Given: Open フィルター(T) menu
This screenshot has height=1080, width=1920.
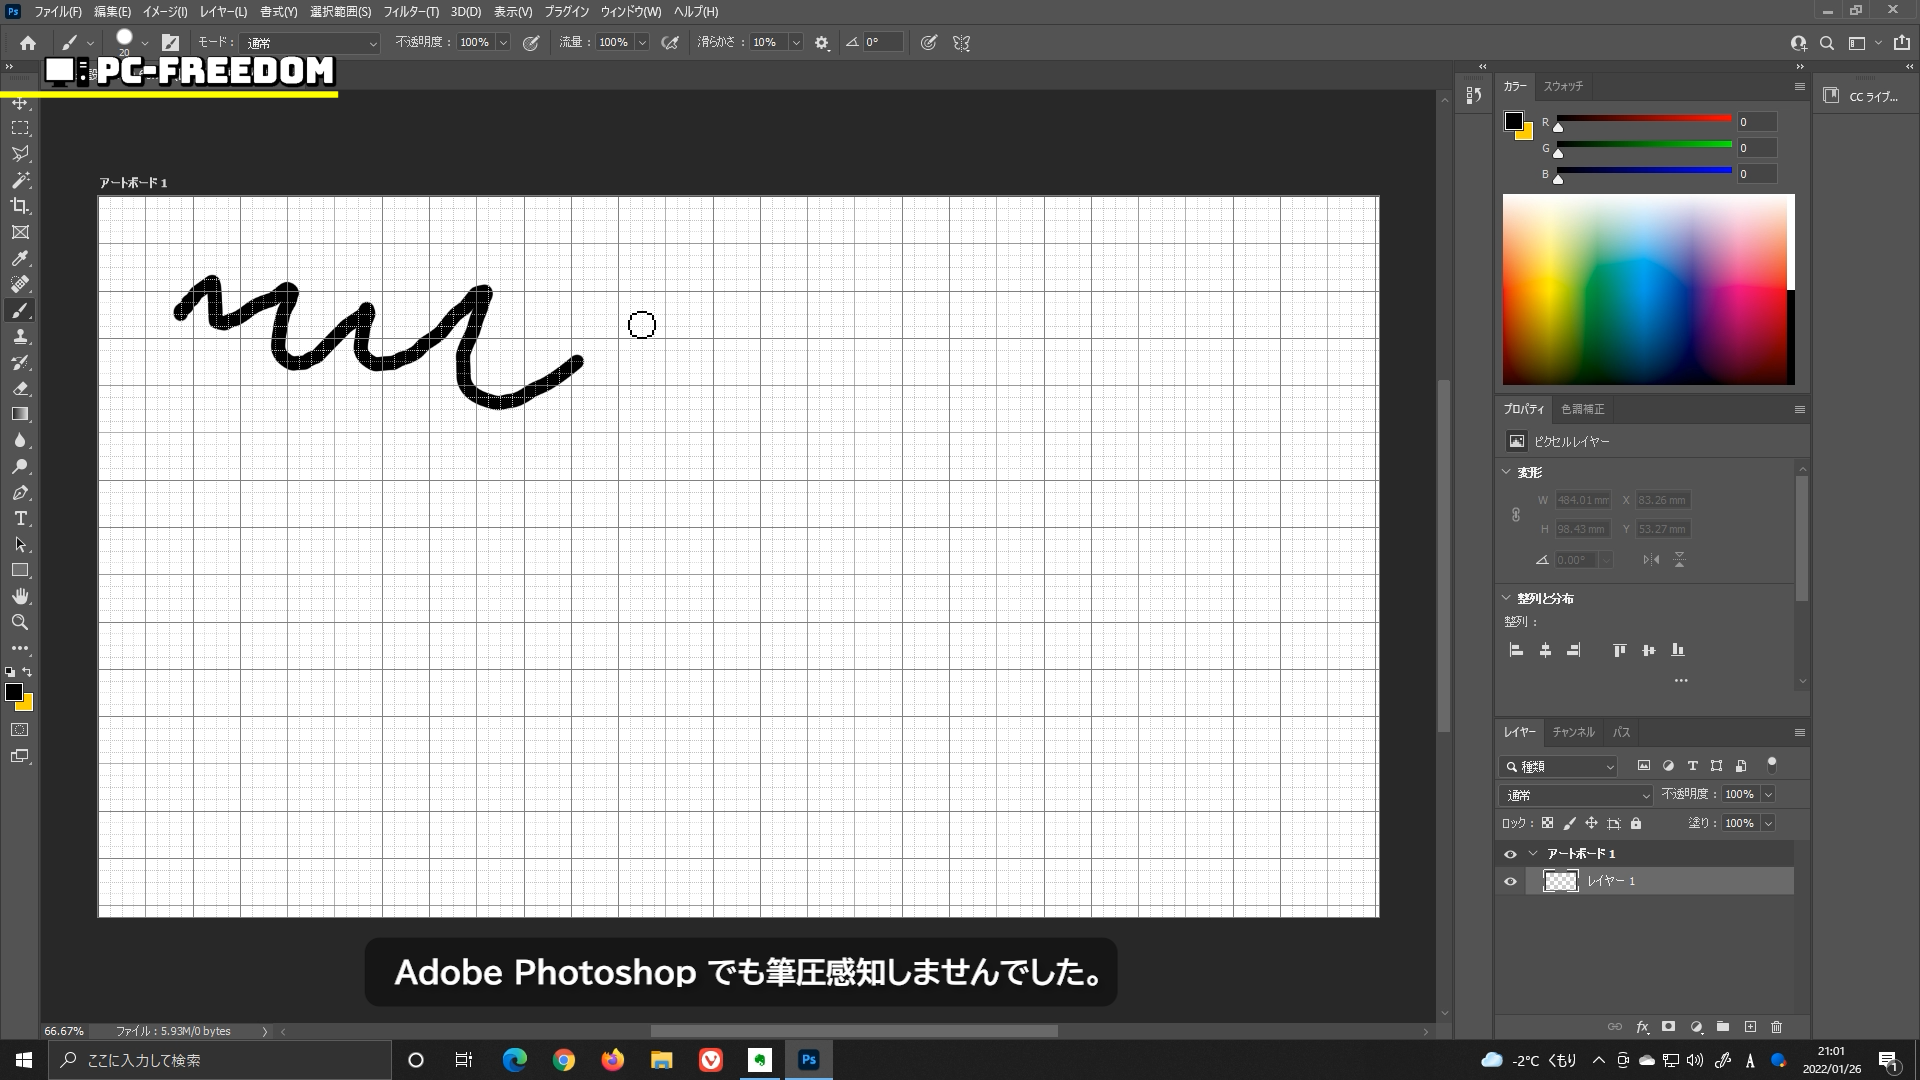Looking at the screenshot, I should (410, 12).
